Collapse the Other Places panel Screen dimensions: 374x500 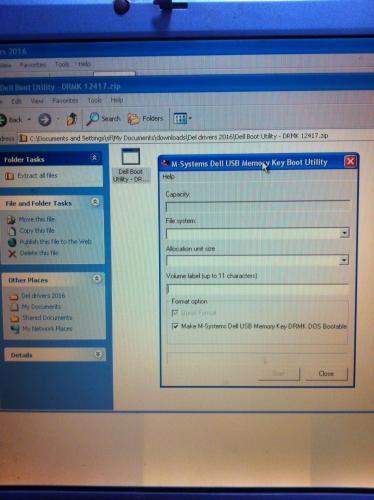pyautogui.click(x=97, y=278)
